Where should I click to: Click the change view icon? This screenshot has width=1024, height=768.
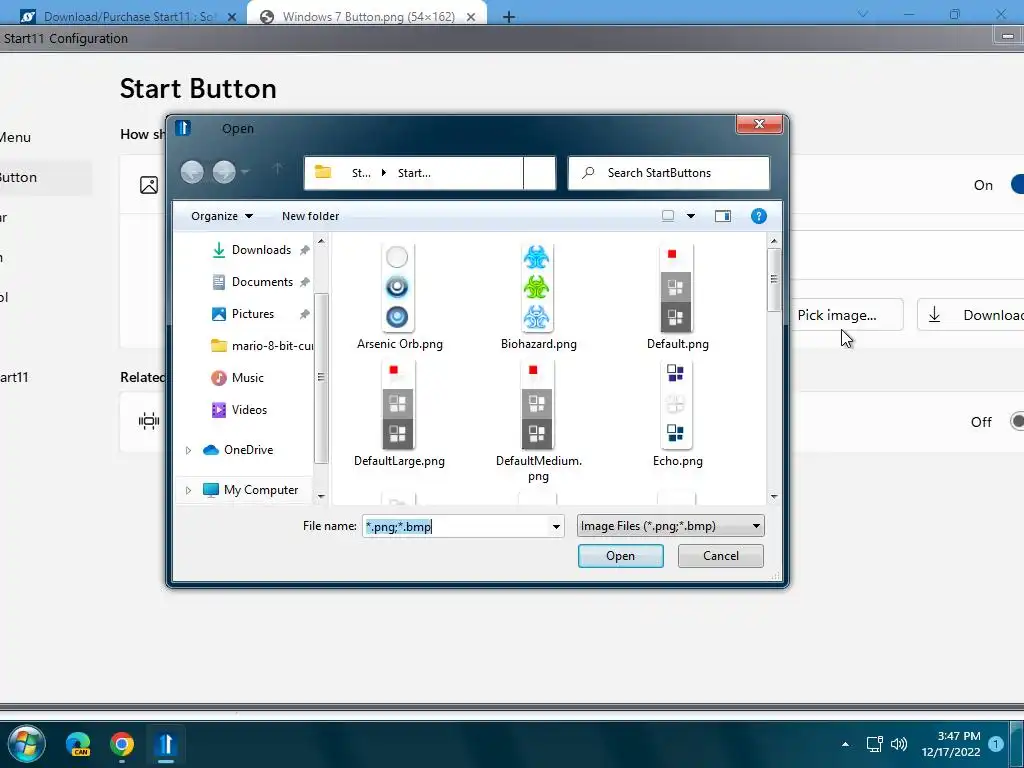click(x=667, y=216)
